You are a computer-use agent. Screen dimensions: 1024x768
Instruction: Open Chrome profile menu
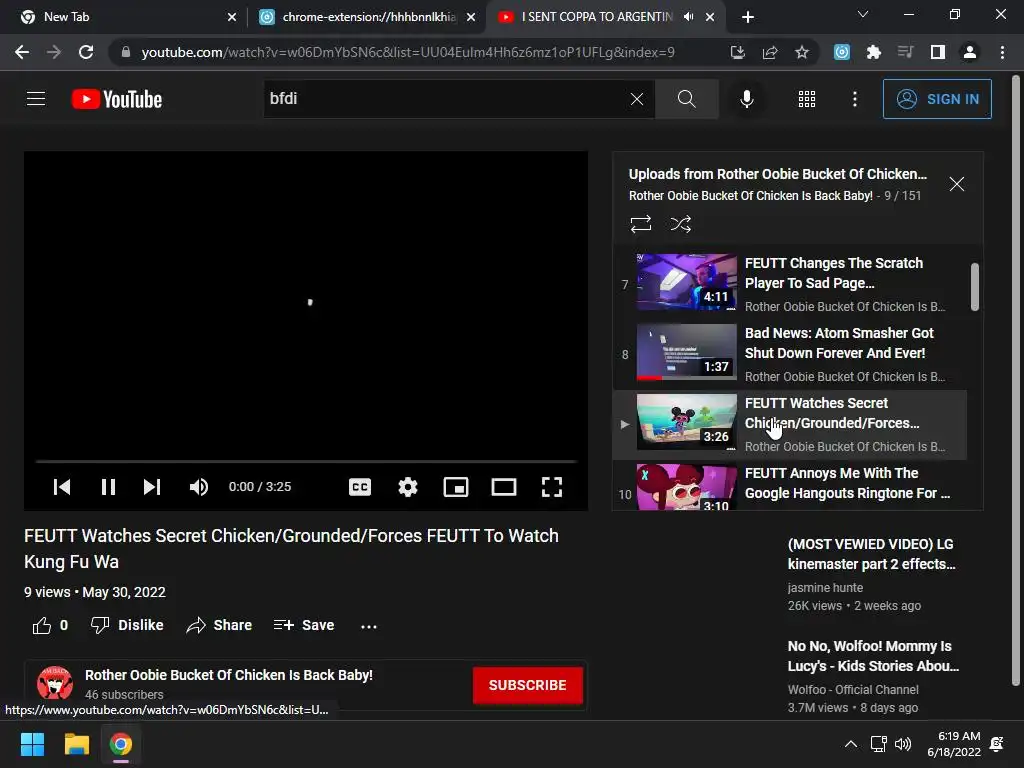(x=970, y=52)
